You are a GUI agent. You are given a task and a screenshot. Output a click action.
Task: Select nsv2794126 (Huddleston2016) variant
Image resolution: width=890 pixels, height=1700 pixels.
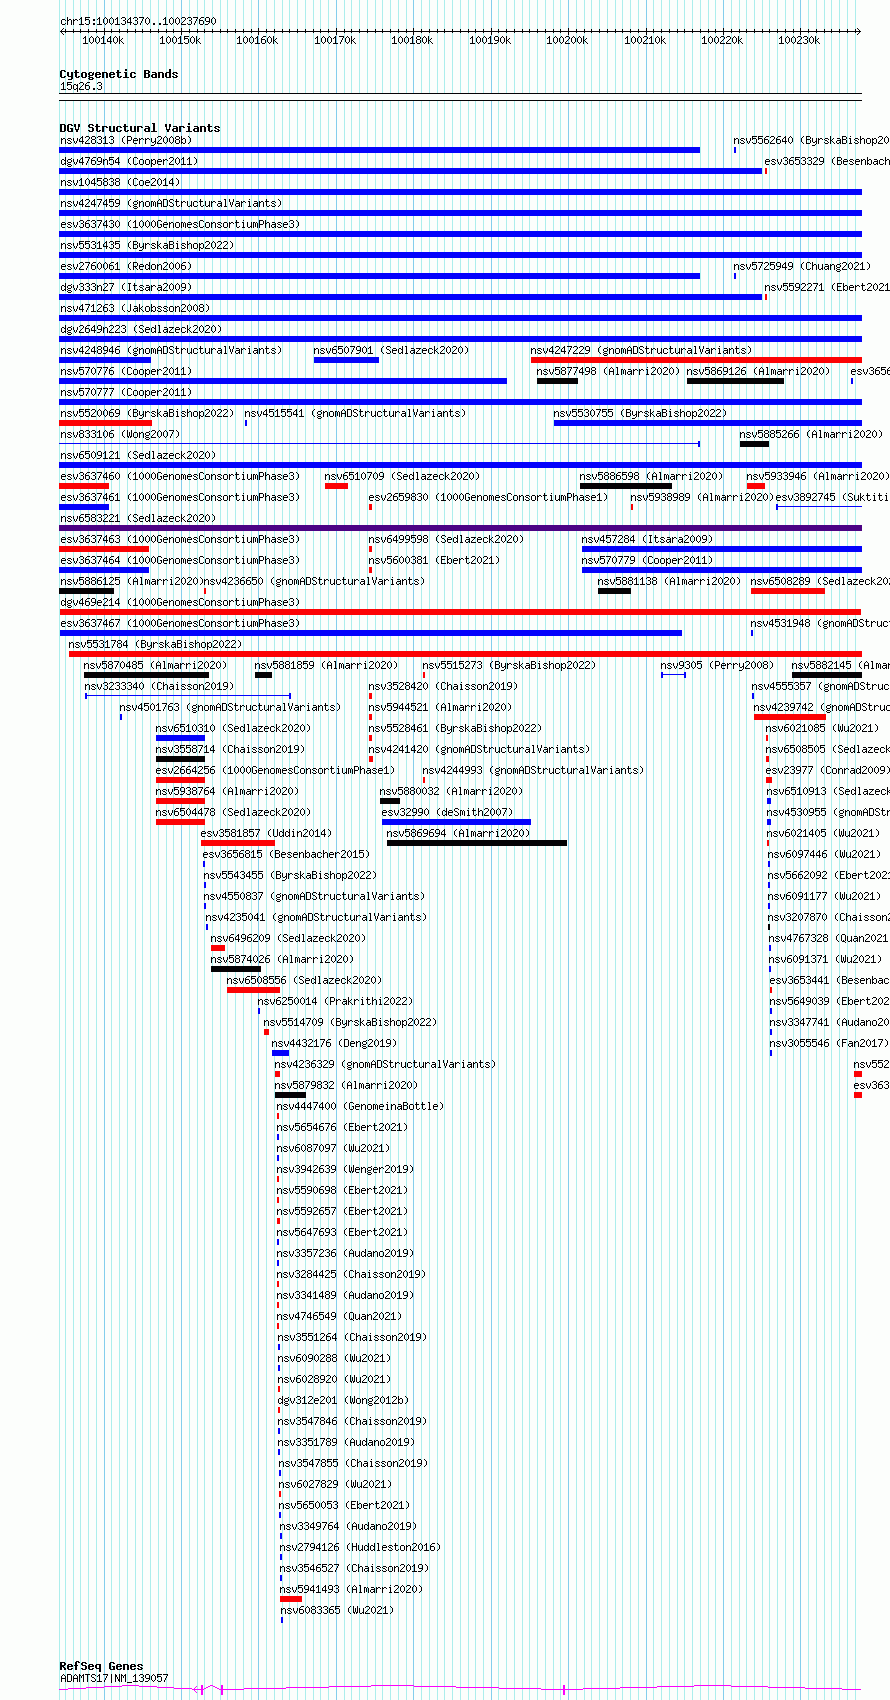coord(360,1548)
